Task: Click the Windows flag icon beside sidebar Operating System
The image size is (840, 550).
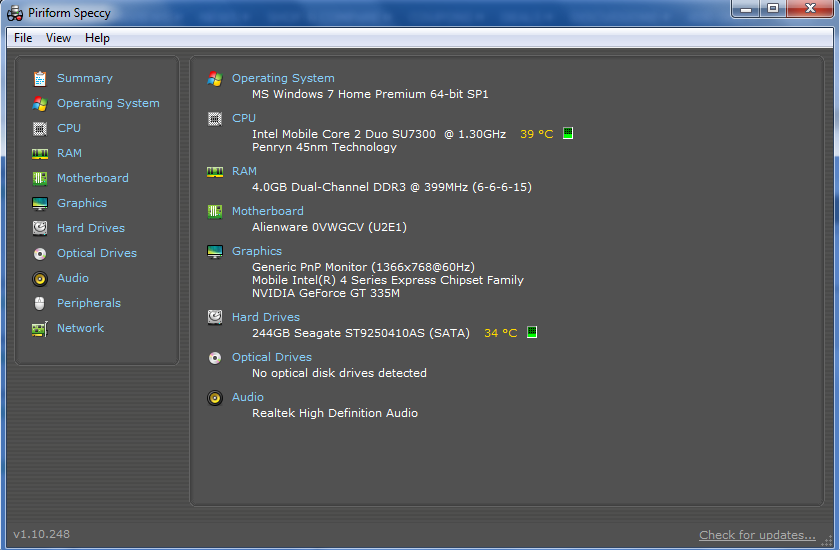Action: (40, 103)
